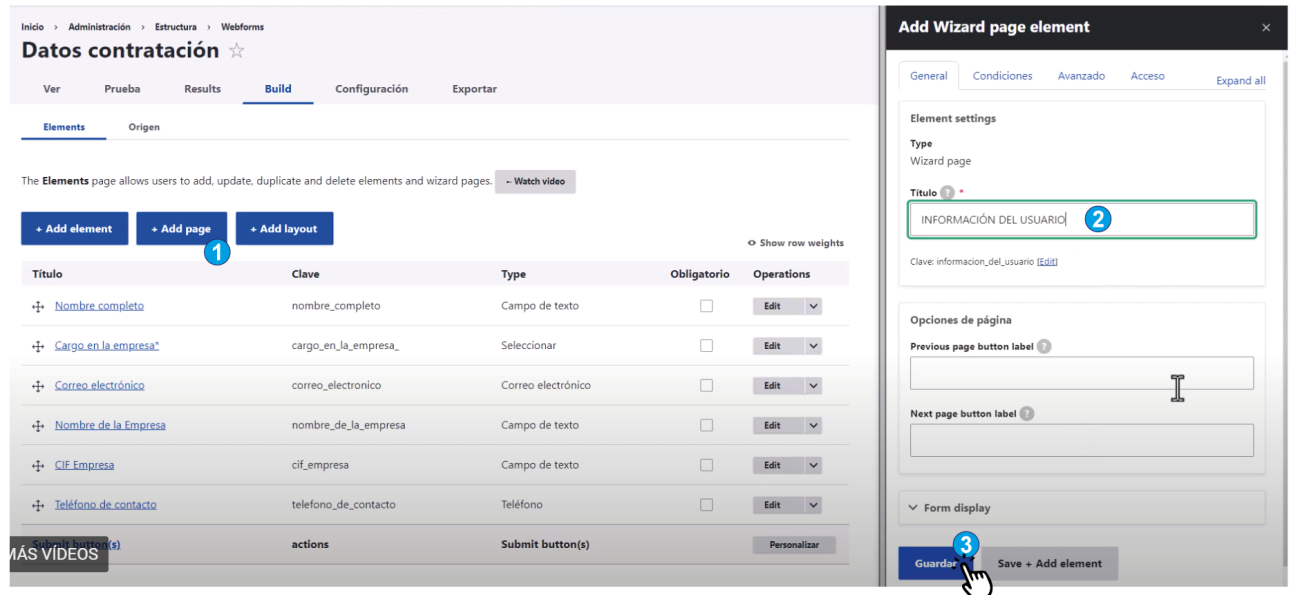Click the Título input field
The image size is (1300, 595).
click(x=1082, y=220)
